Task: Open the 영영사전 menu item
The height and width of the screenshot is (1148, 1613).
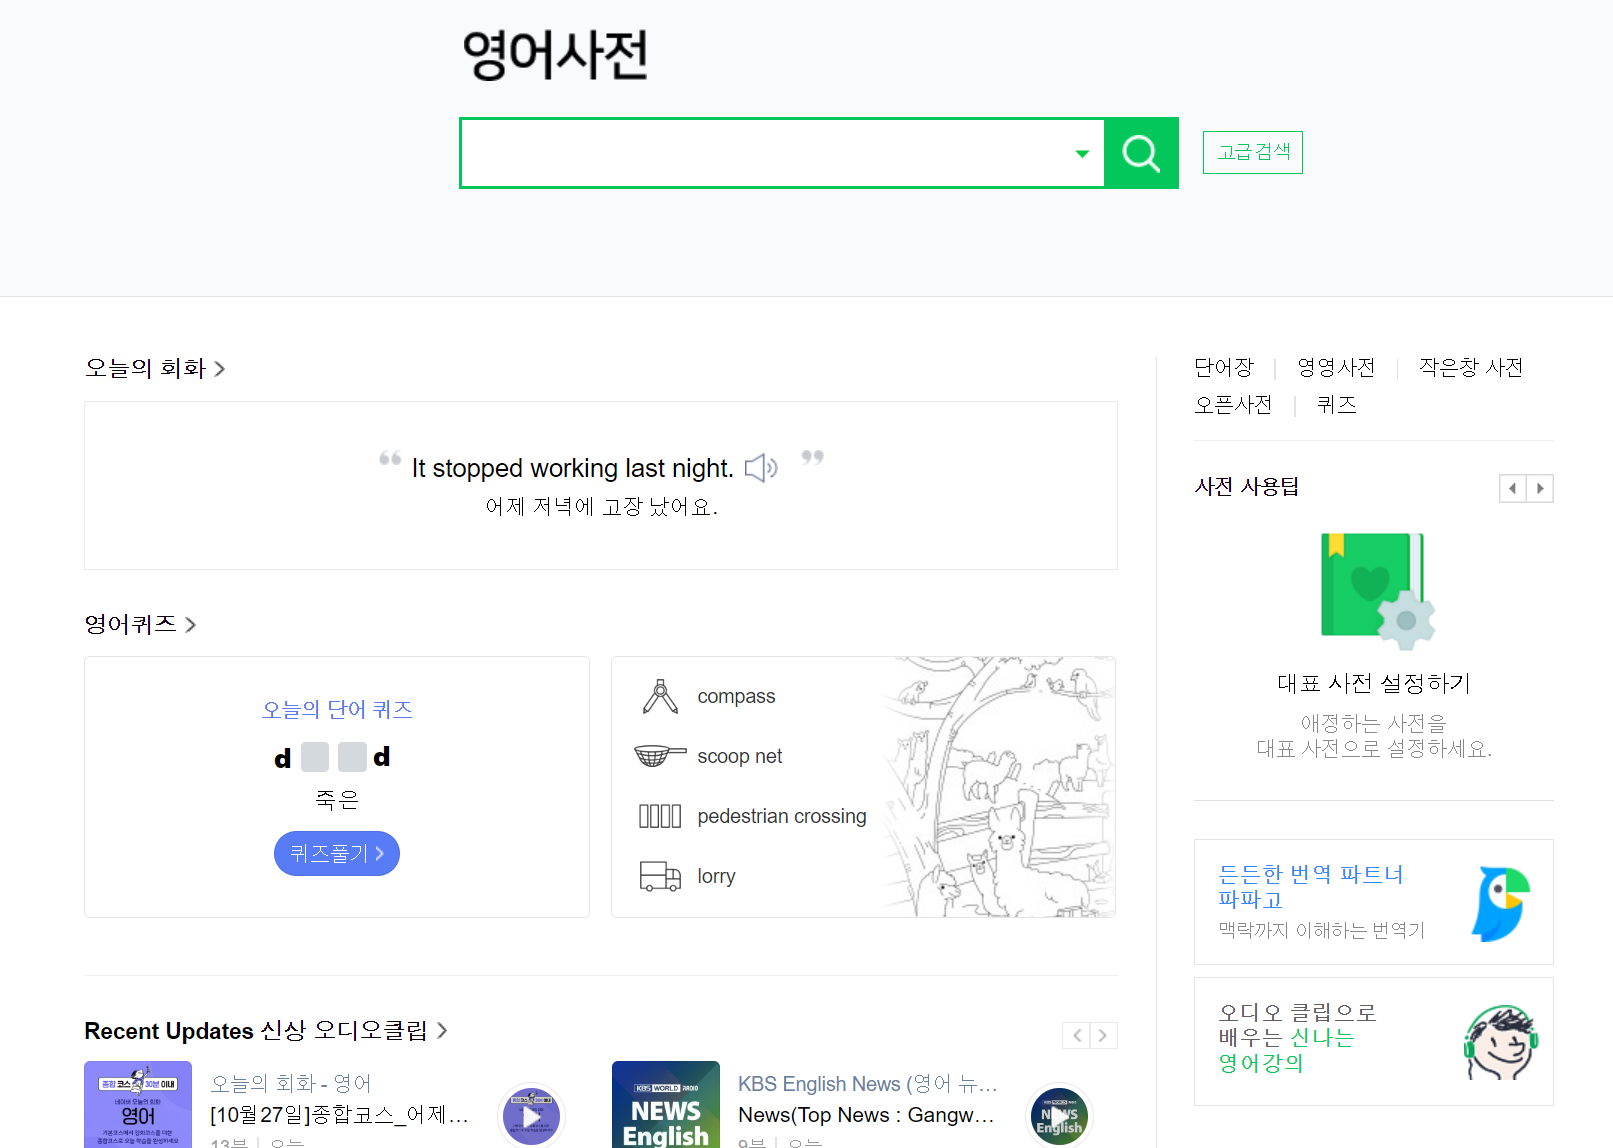Action: coord(1336,367)
